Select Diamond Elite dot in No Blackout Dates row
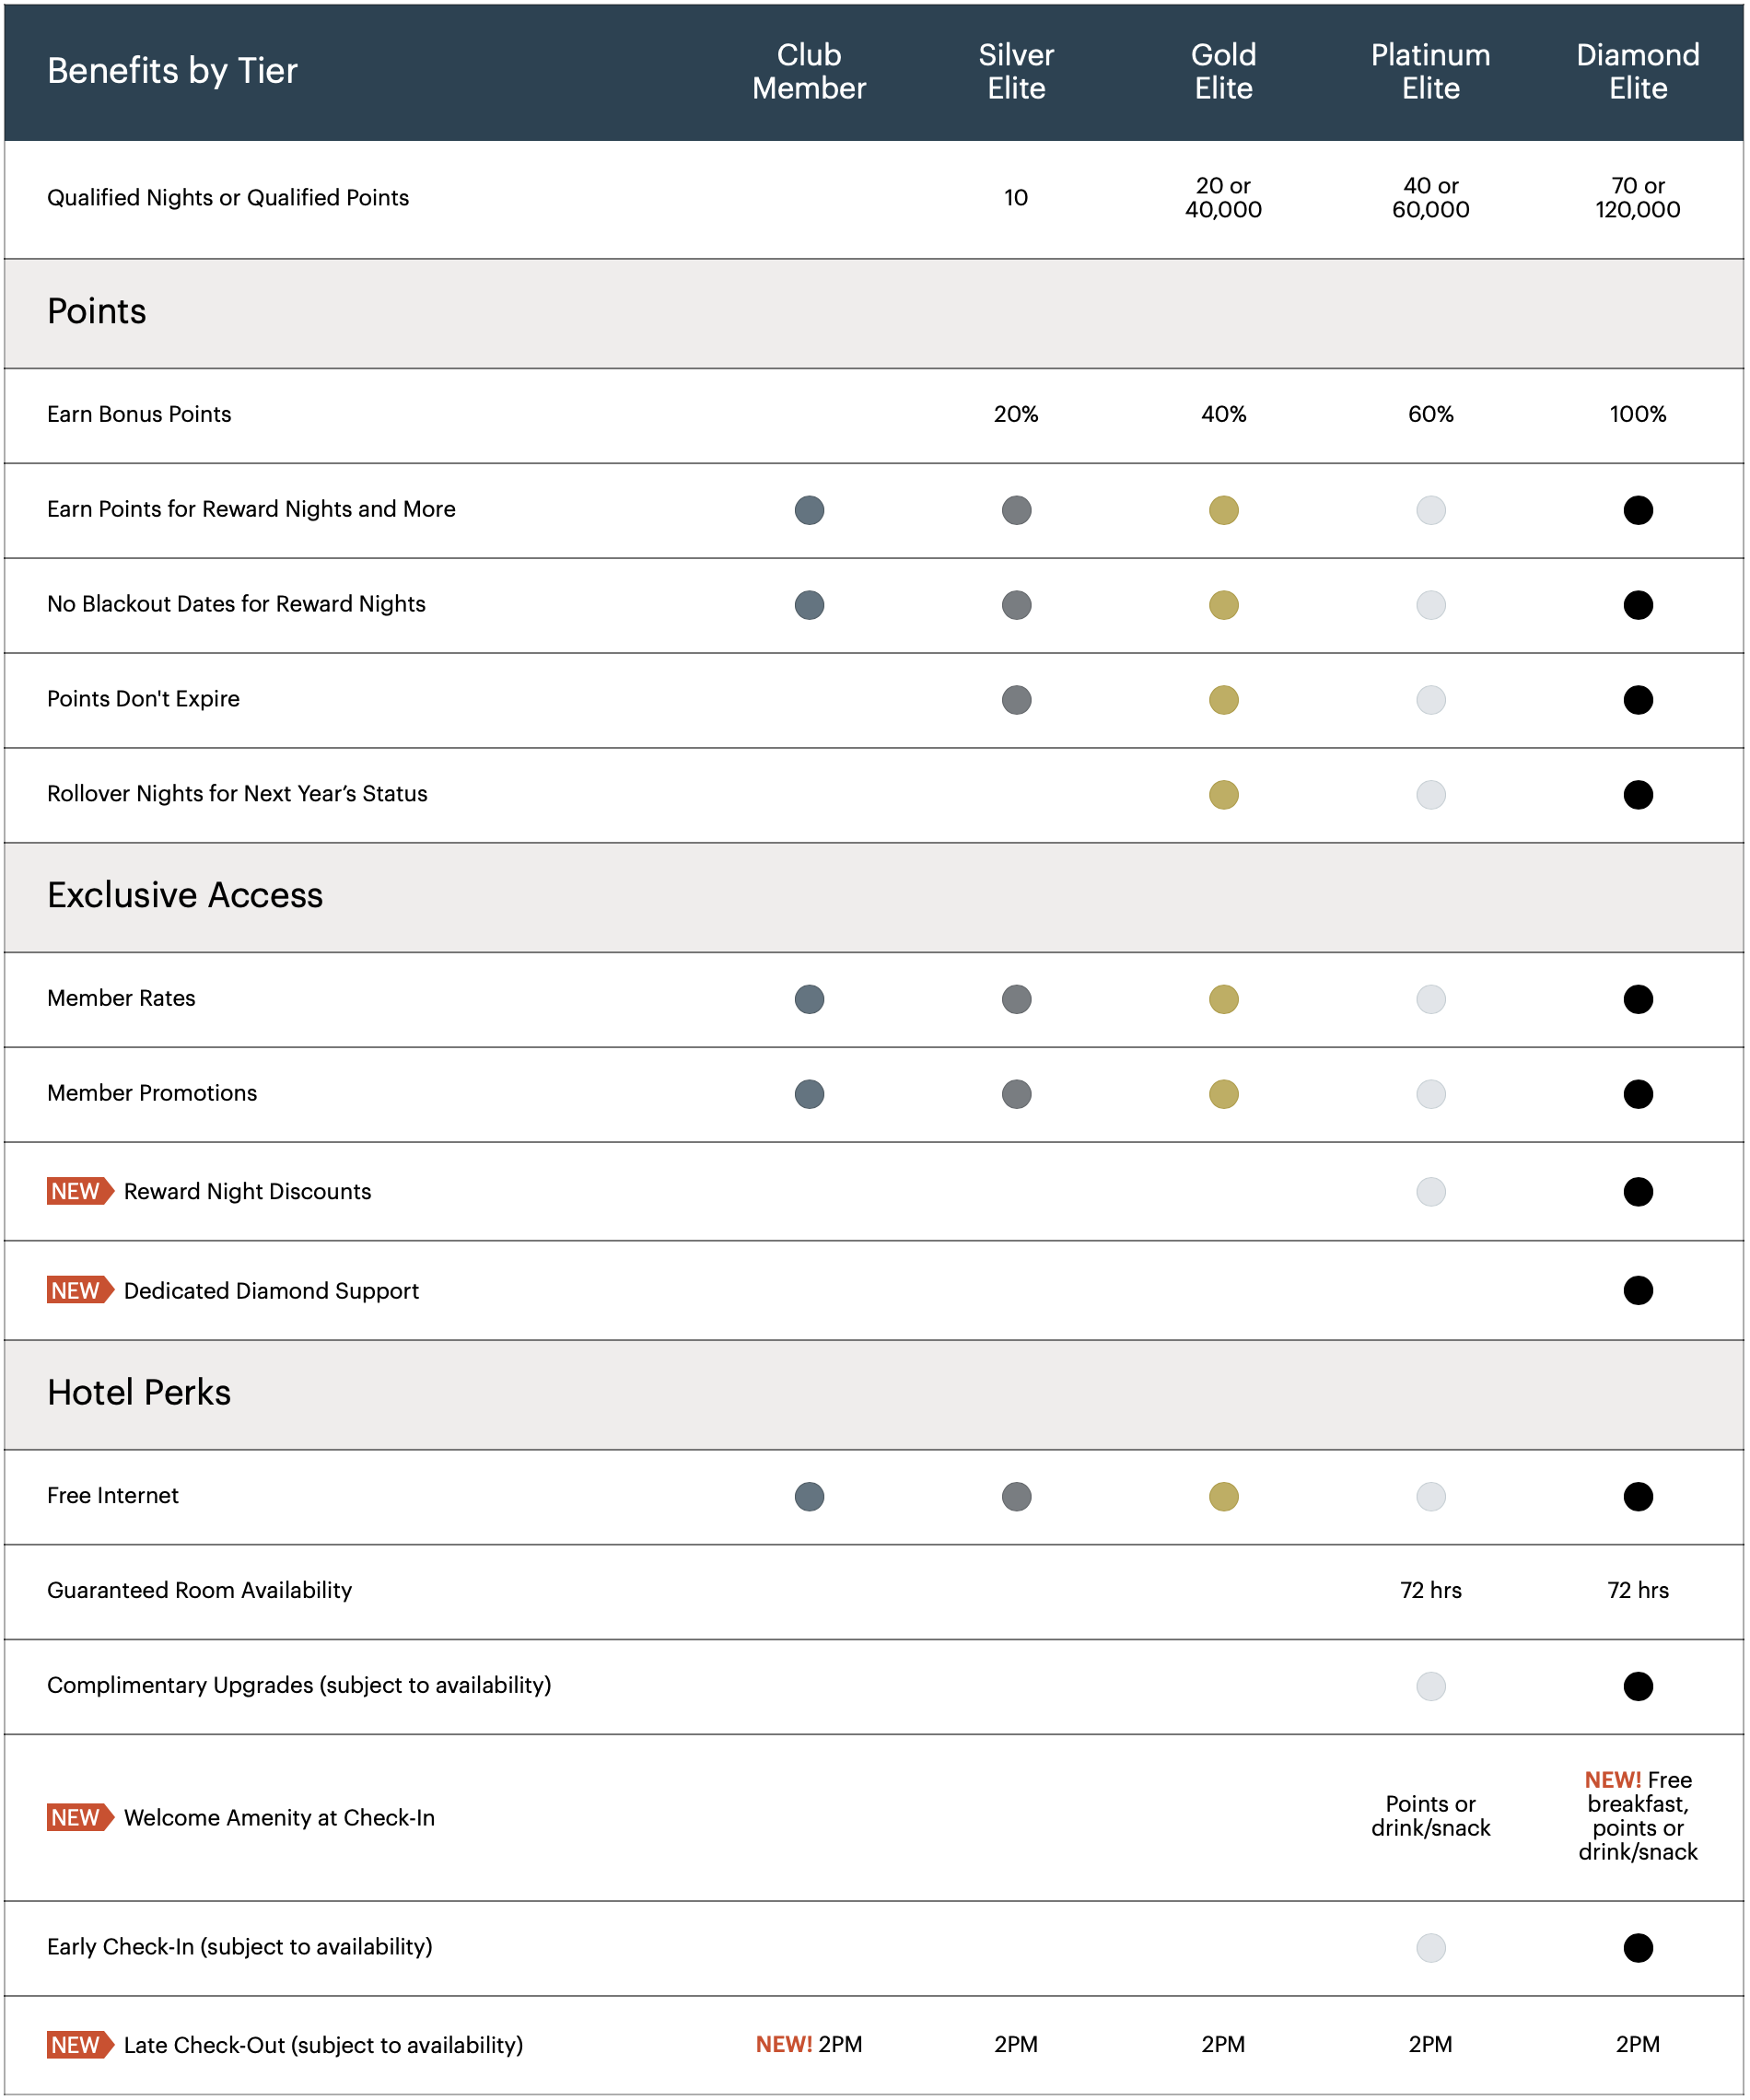Image resolution: width=1750 pixels, height=2100 pixels. pos(1637,605)
